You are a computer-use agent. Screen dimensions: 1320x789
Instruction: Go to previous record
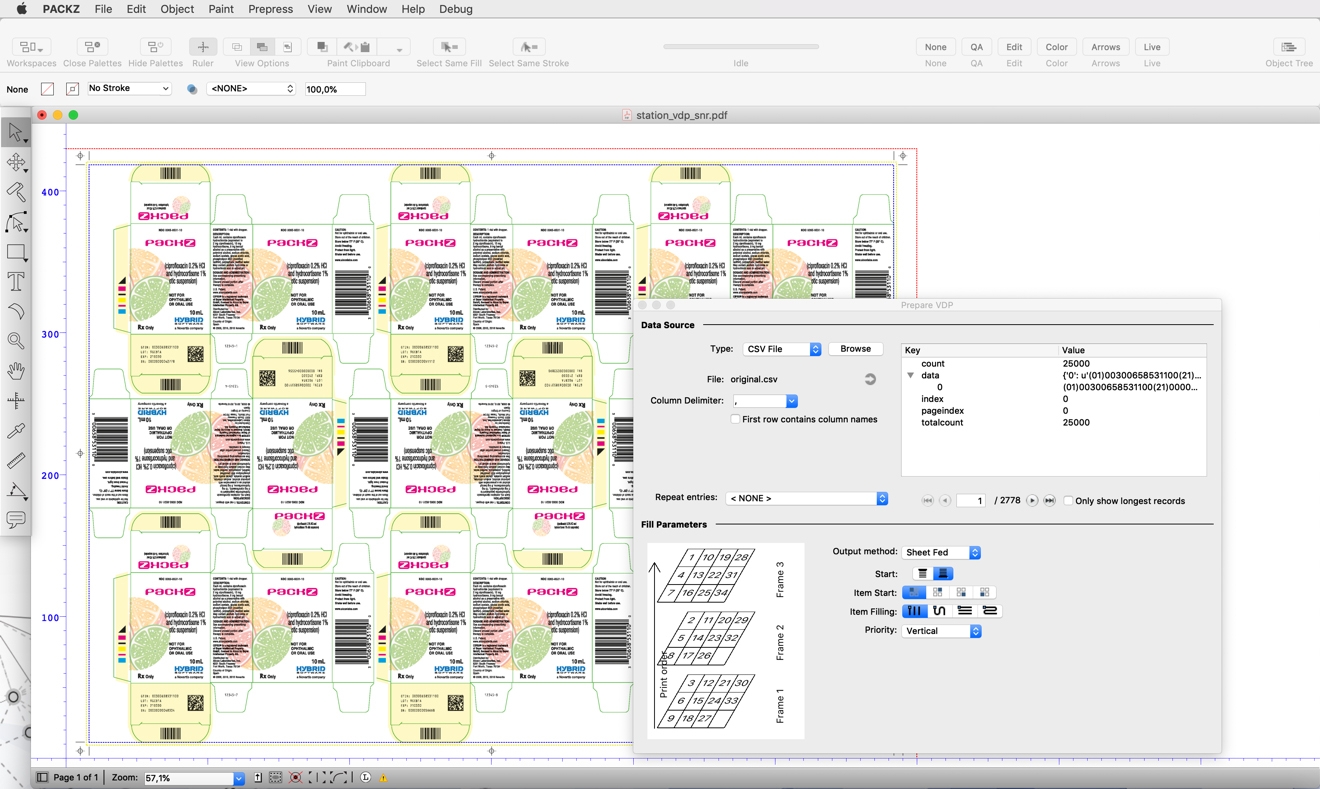tap(944, 501)
